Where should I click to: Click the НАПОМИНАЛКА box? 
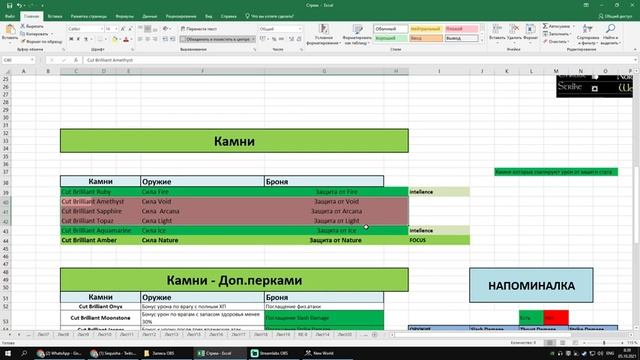[x=531, y=285]
